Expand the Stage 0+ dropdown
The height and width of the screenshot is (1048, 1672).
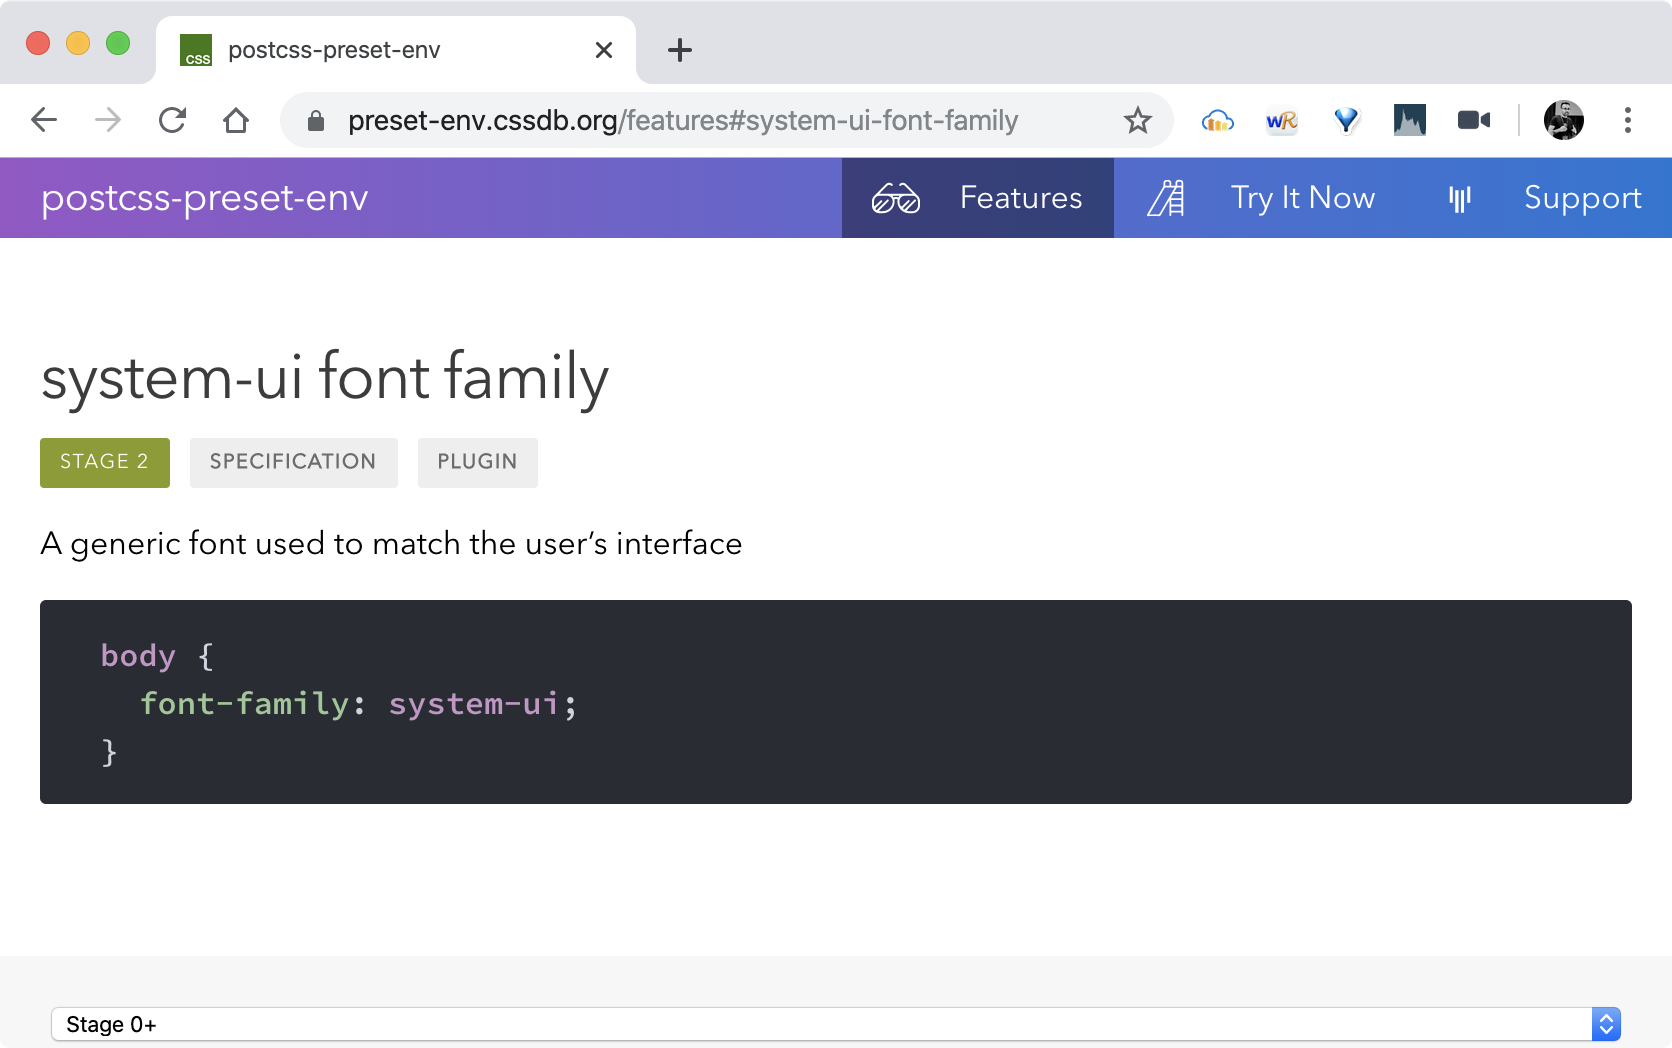[x=836, y=1025]
